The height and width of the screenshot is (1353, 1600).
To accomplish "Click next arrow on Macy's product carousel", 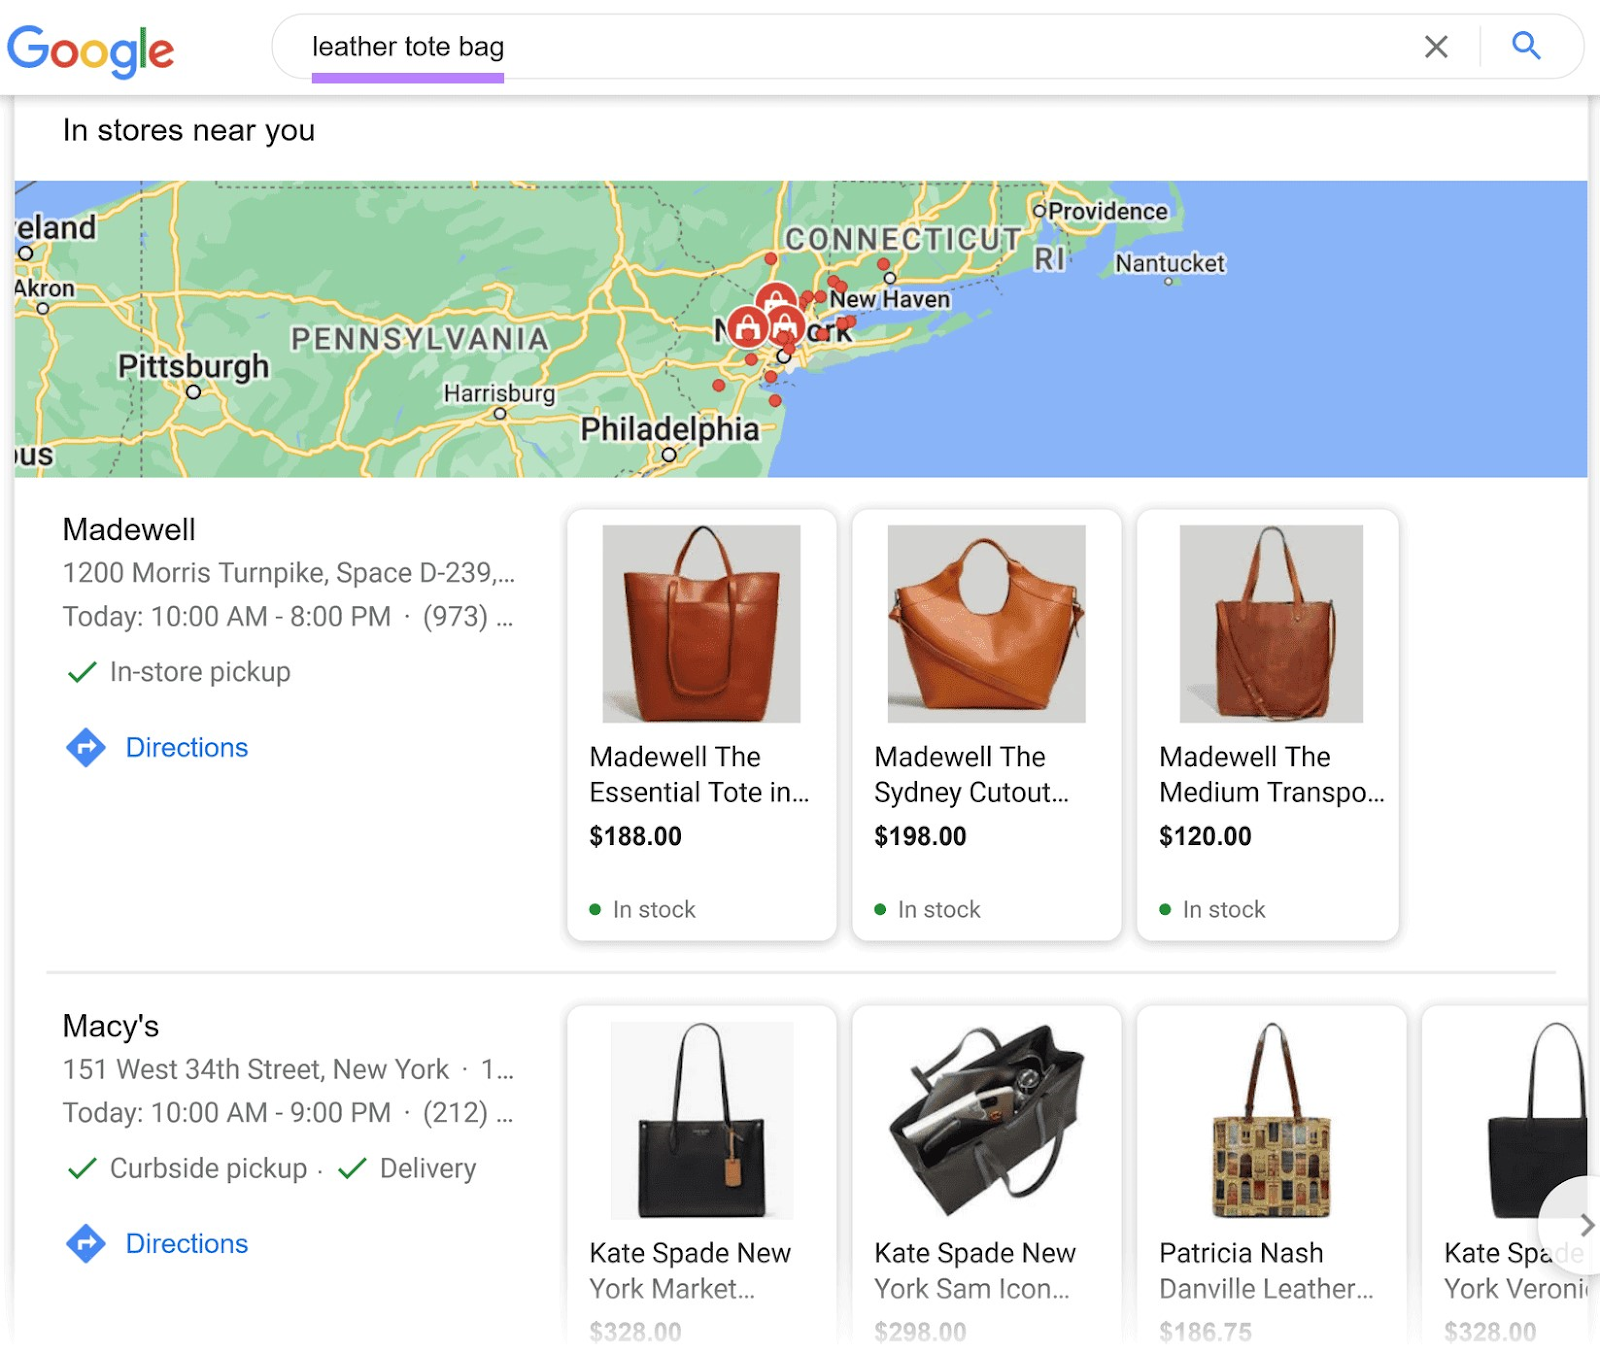I will 1586,1225.
